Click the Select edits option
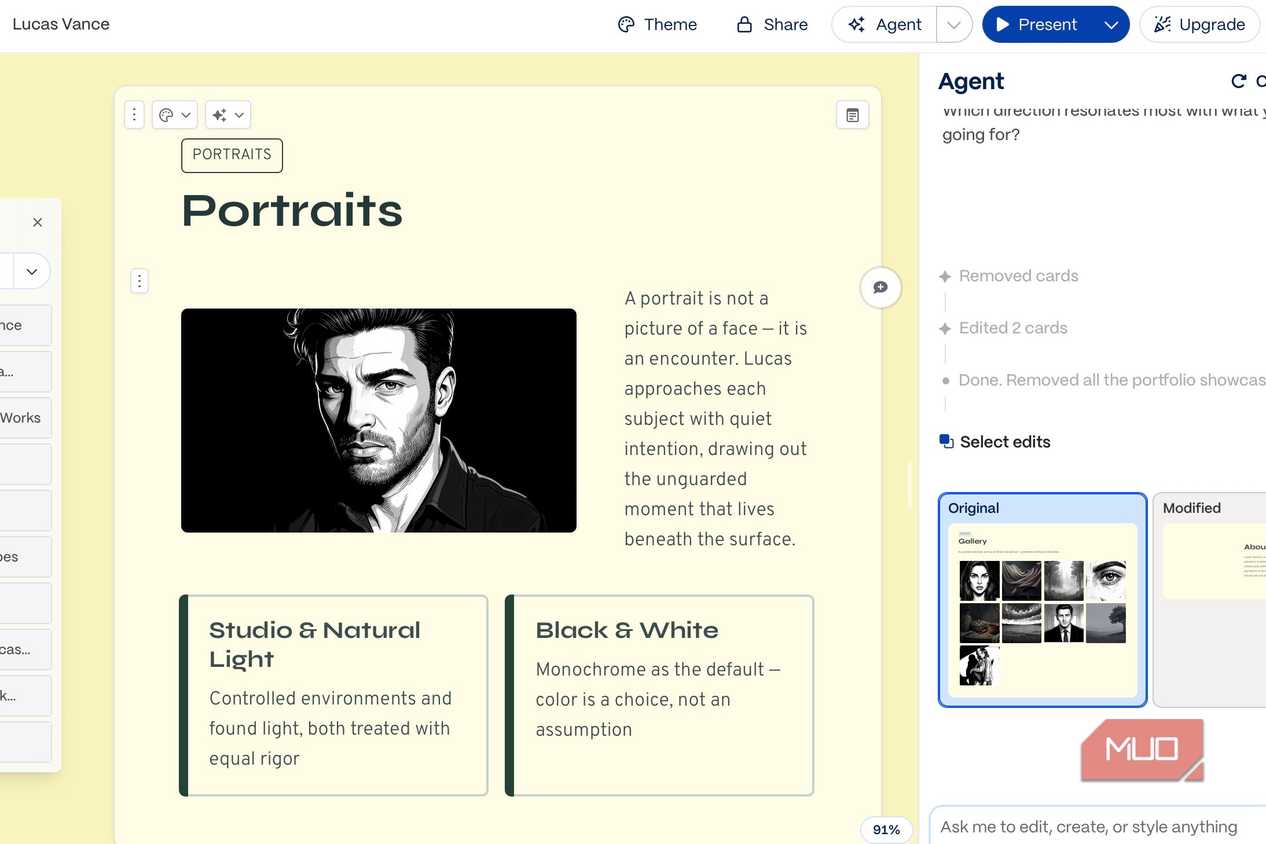 click(x=995, y=442)
